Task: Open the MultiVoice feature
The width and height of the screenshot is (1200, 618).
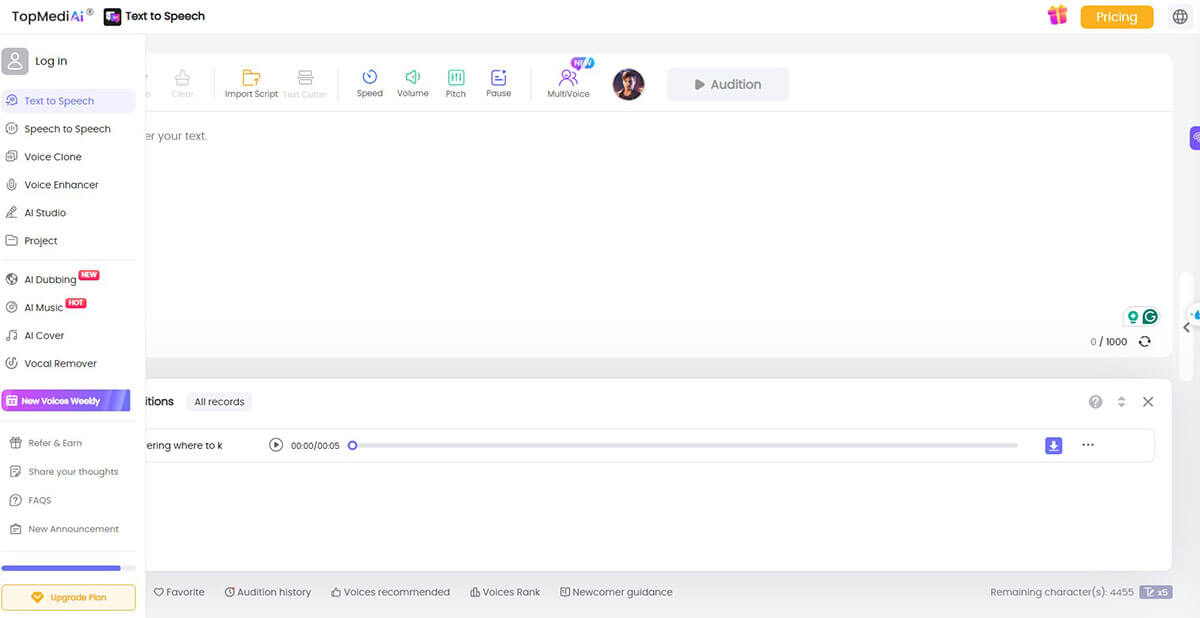Action: (x=568, y=79)
